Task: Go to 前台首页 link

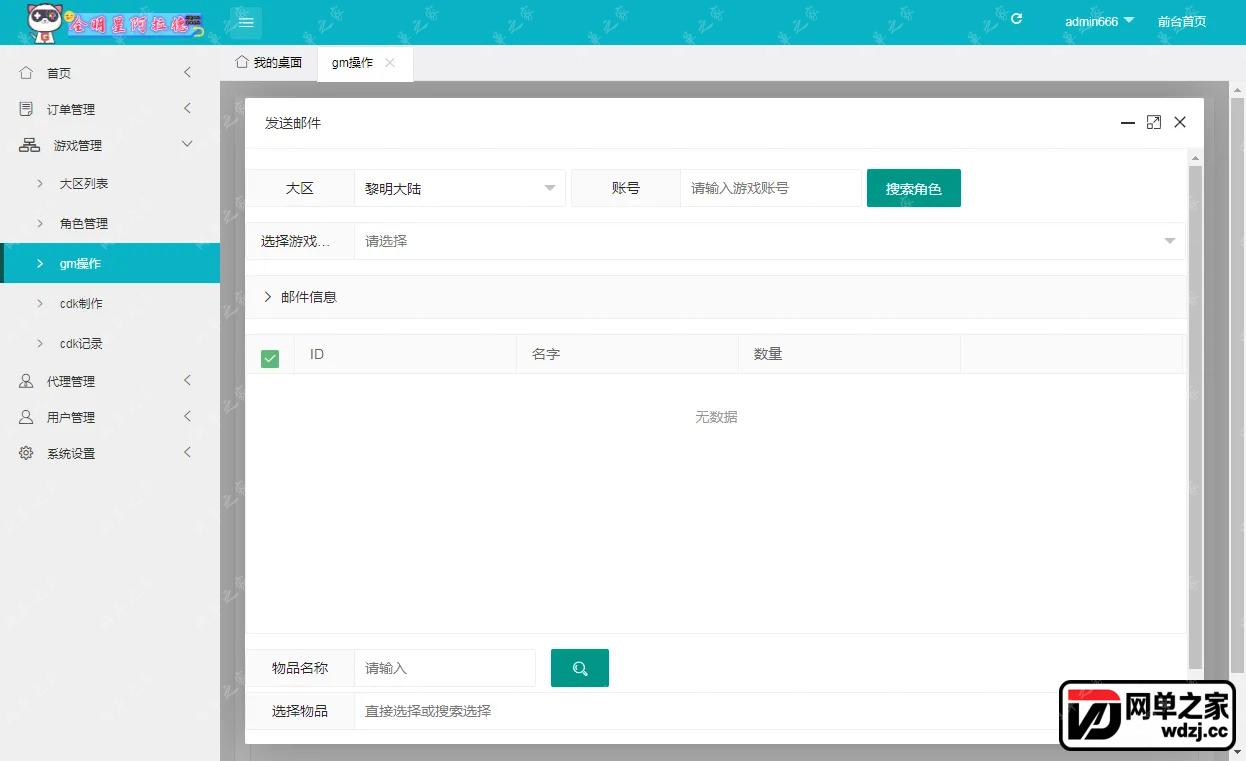Action: [1182, 21]
